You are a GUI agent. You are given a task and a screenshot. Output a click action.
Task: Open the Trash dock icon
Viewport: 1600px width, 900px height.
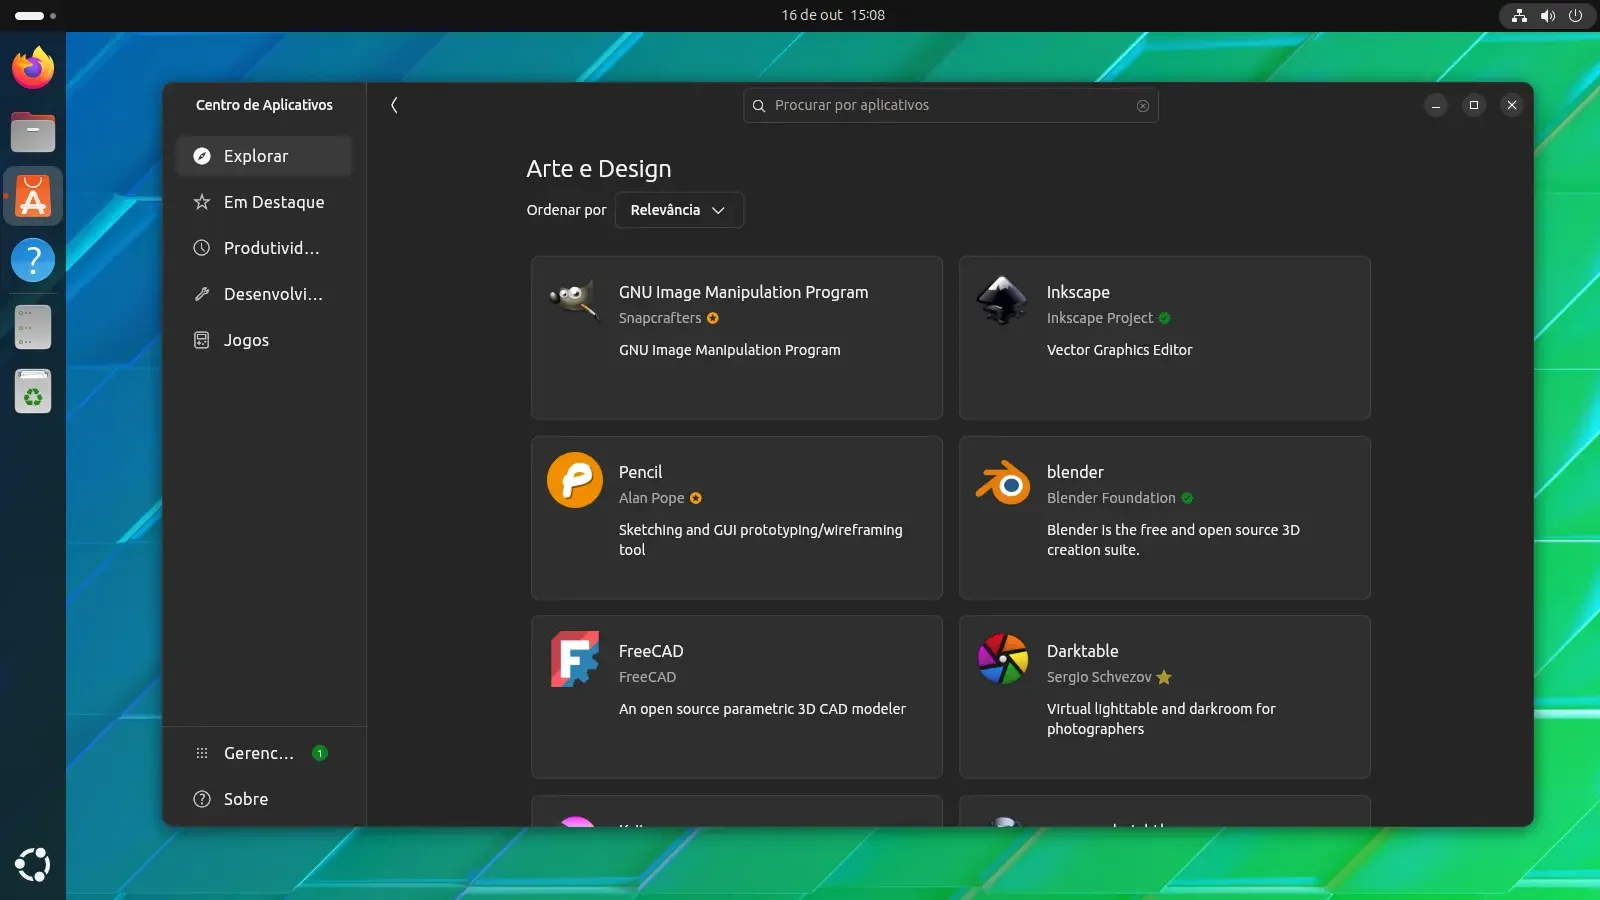point(33,391)
